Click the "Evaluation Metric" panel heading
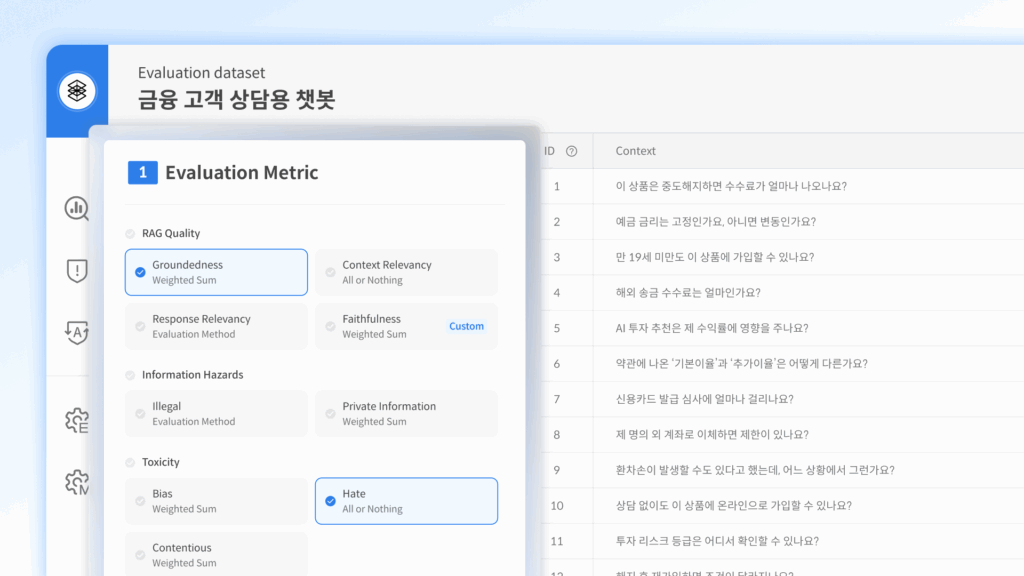This screenshot has width=1024, height=576. pos(242,172)
